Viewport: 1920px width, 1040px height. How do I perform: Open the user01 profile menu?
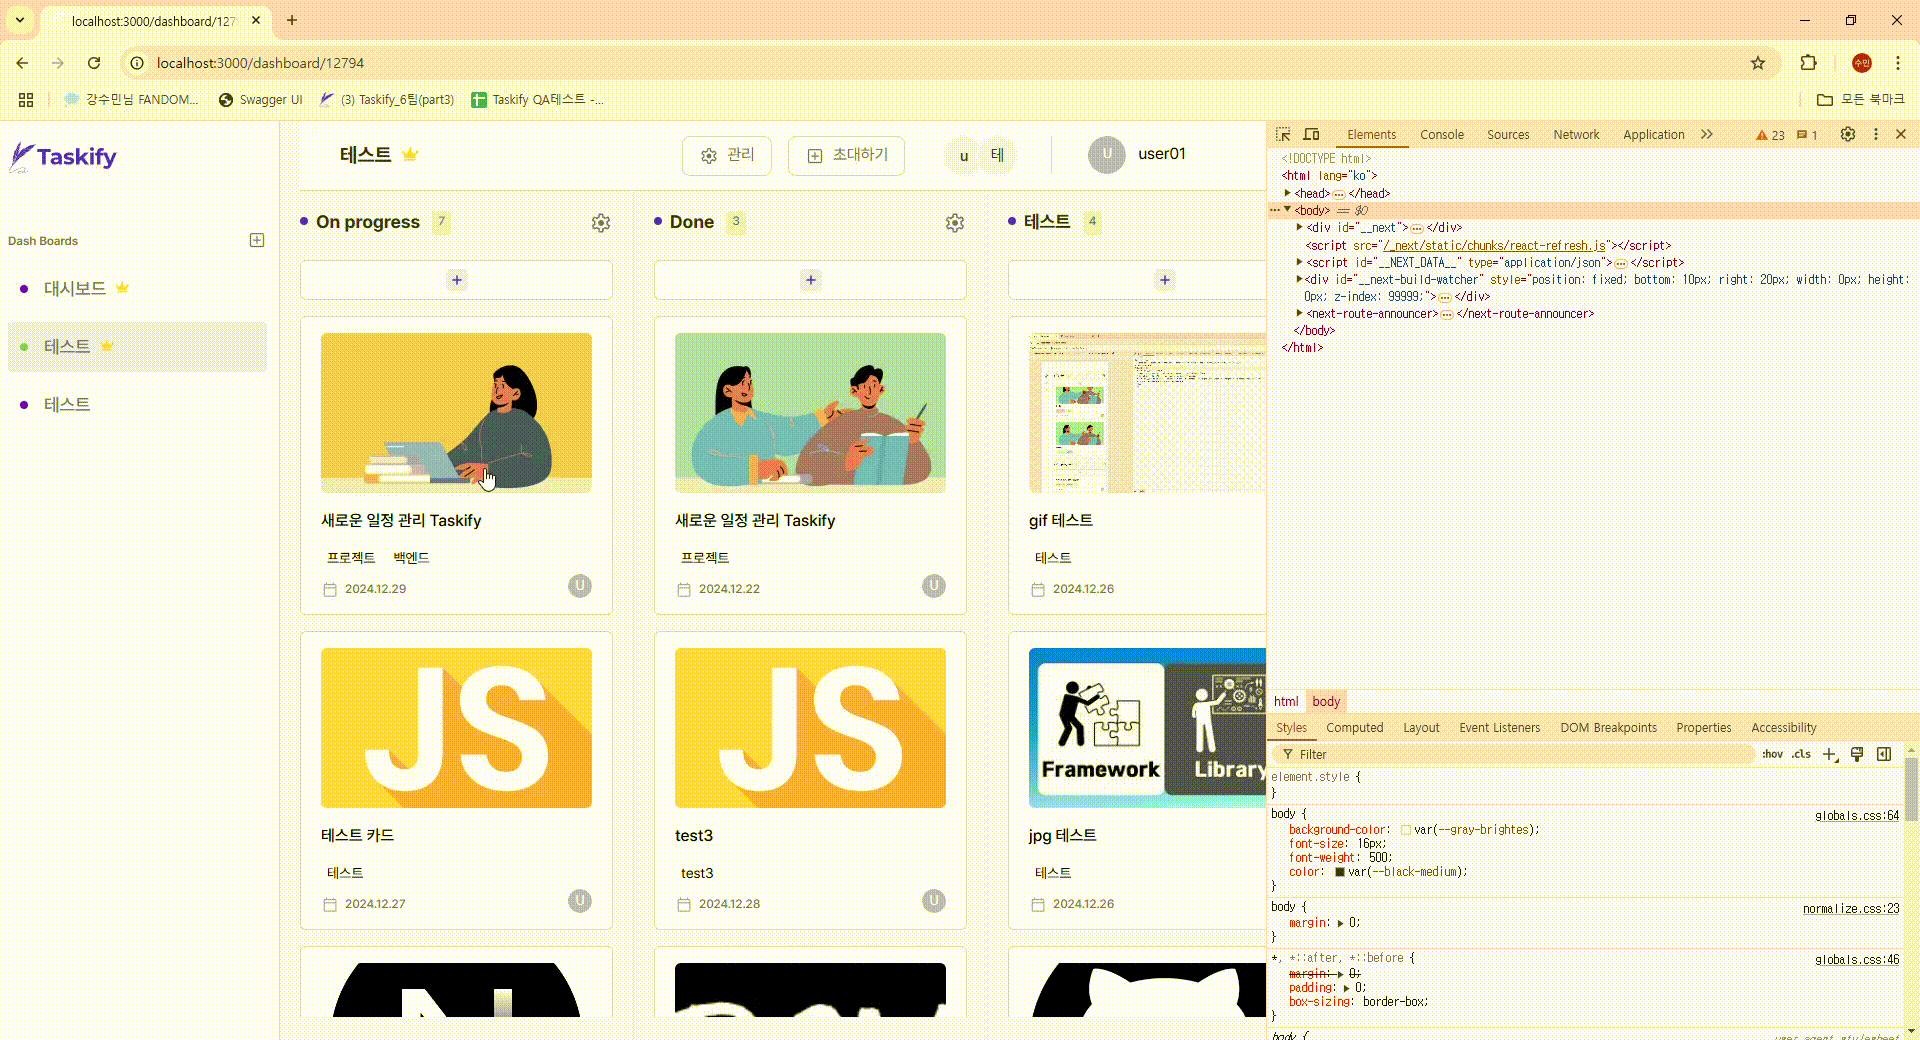1138,154
